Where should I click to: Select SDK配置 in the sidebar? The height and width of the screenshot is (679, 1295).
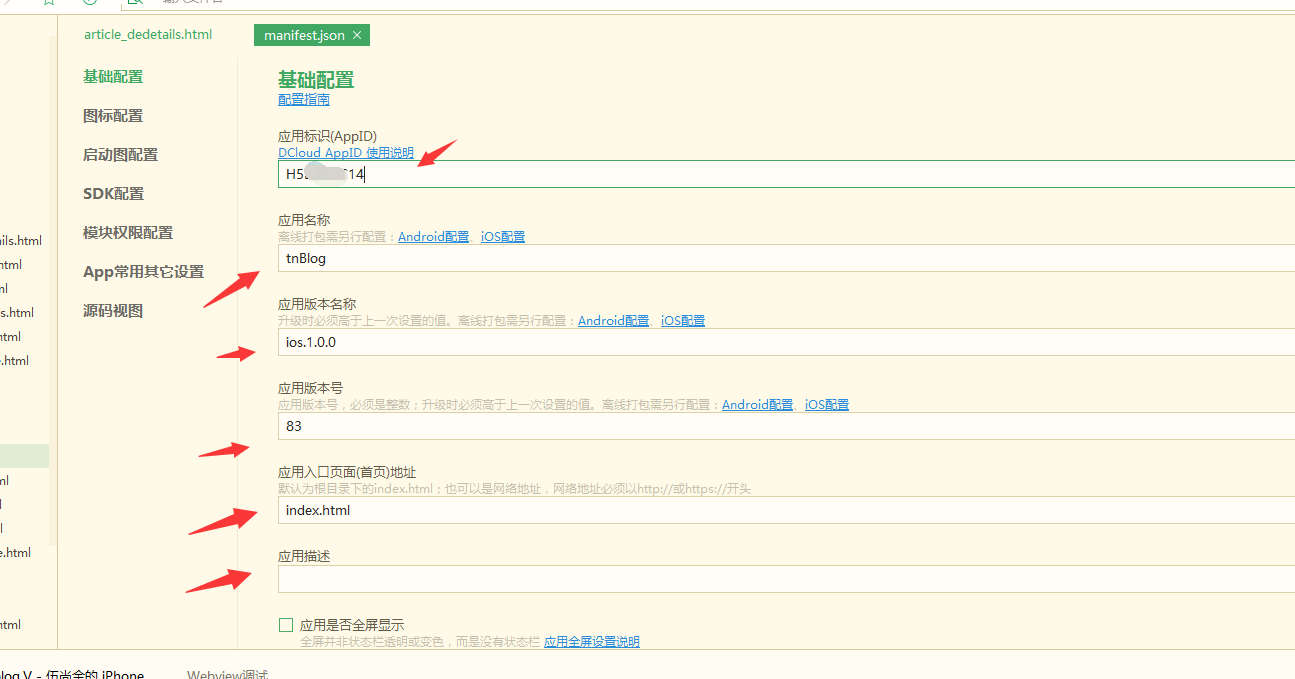[113, 194]
